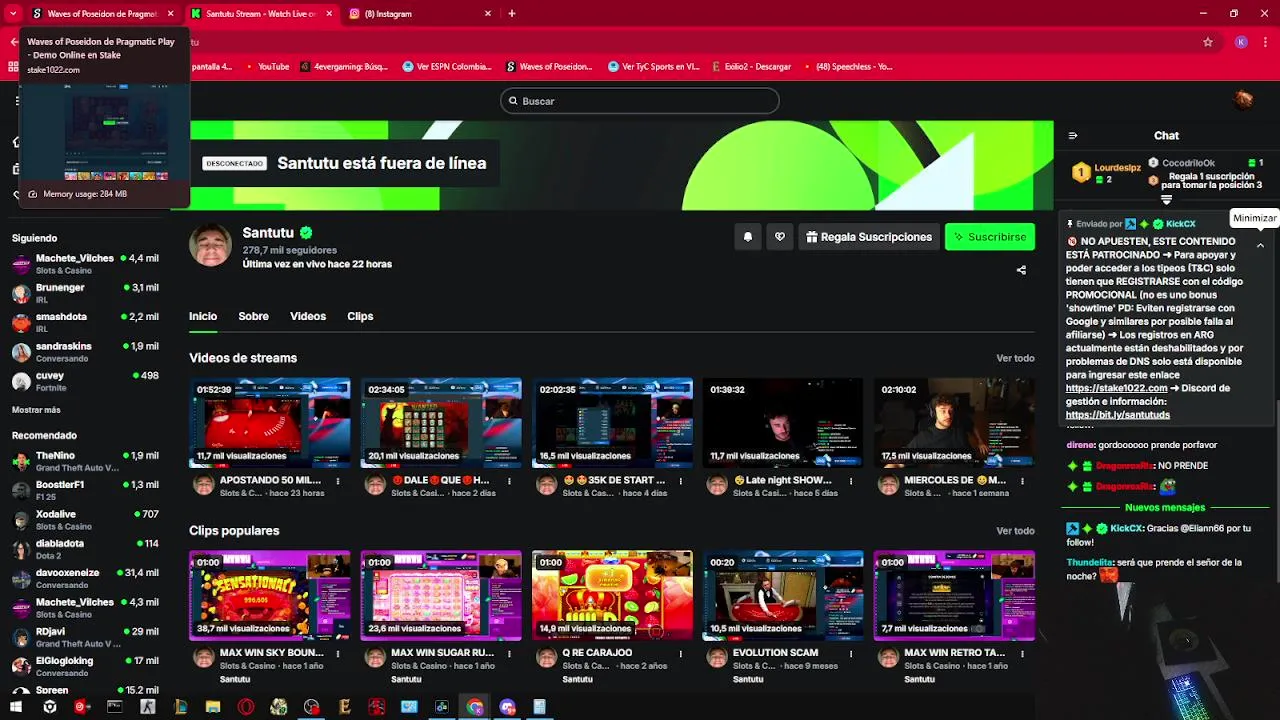Minimize the pinned chat message

tap(1260, 245)
